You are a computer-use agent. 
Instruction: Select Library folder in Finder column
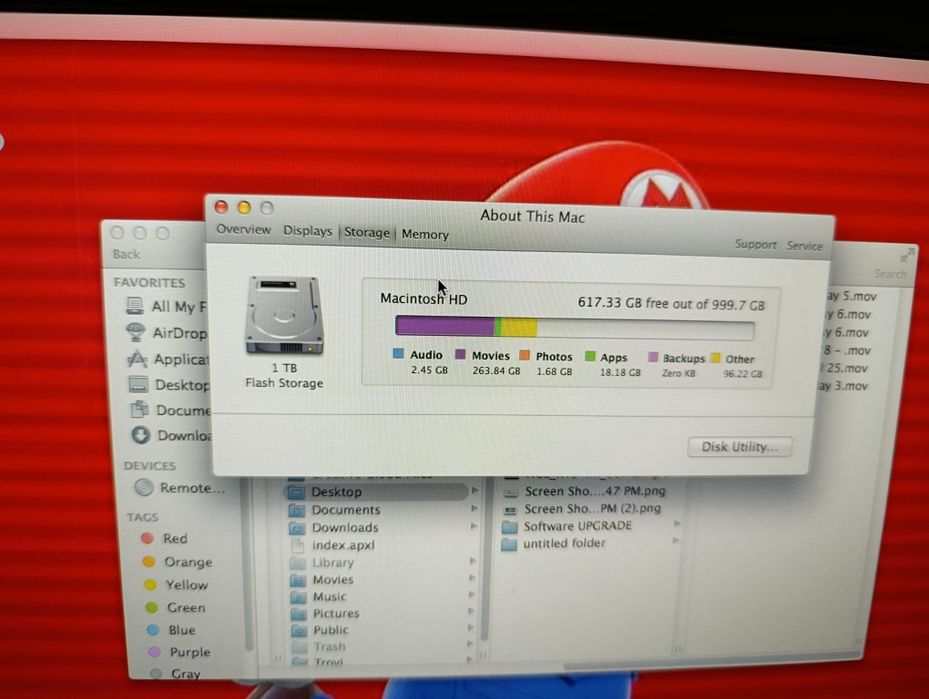pos(322,562)
